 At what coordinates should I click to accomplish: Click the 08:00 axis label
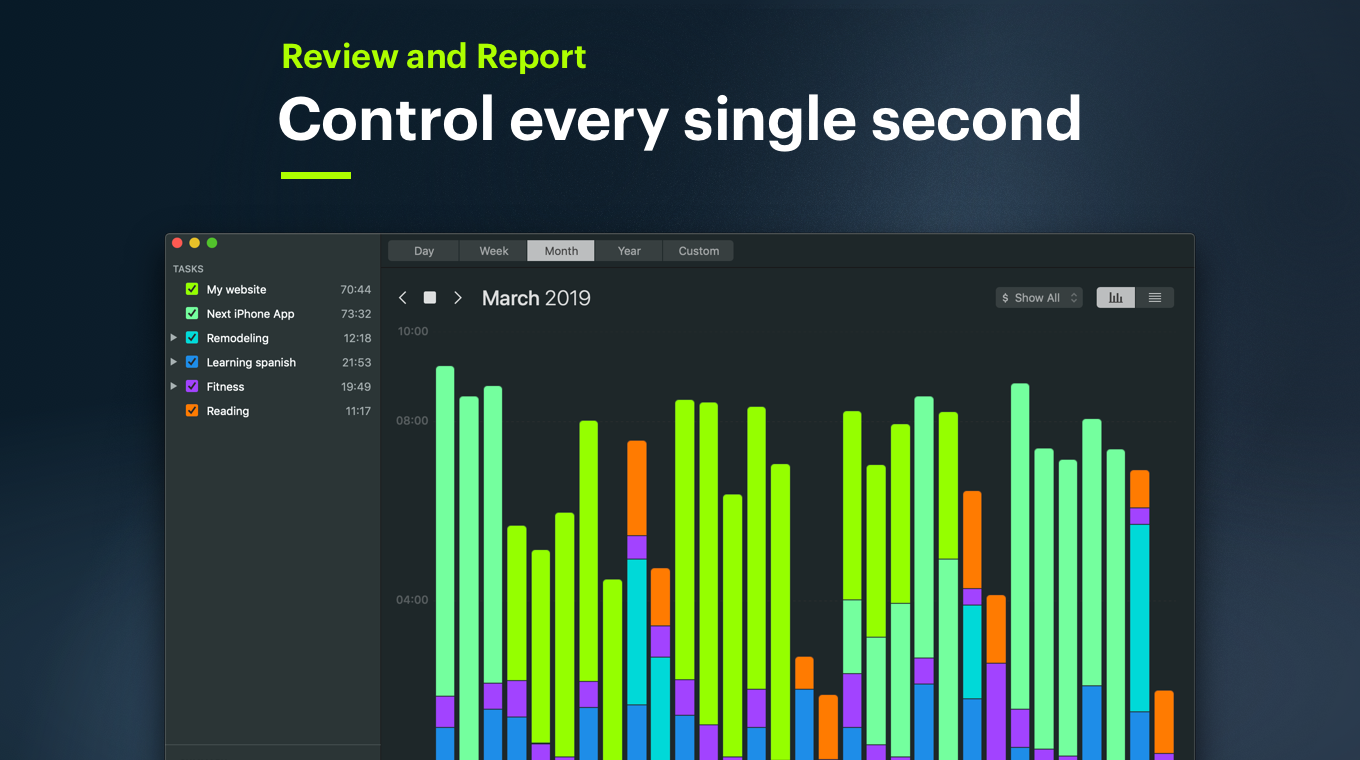412,421
